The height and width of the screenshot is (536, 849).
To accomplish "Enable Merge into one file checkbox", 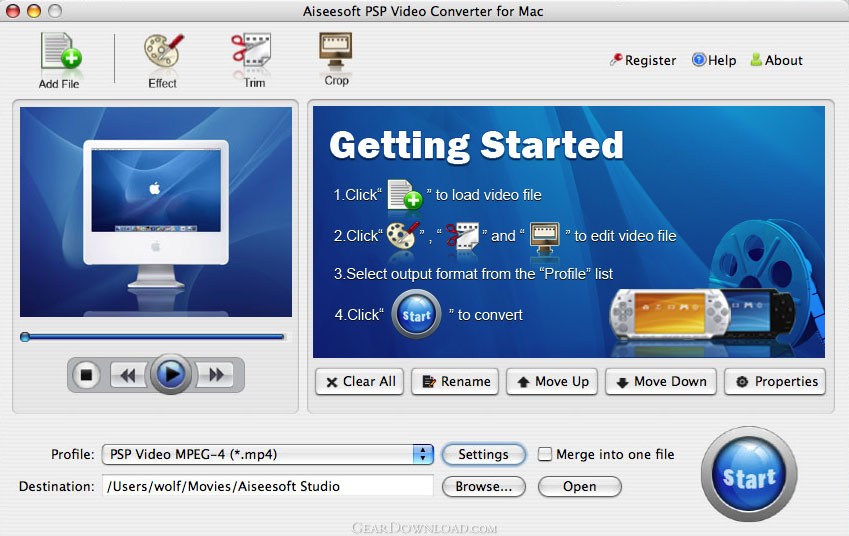I will click(x=545, y=454).
